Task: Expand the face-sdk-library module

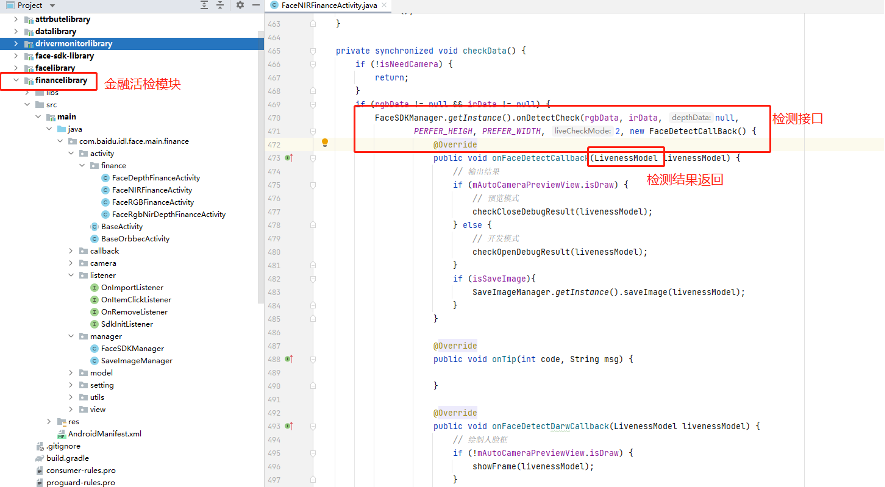Action: (x=16, y=56)
